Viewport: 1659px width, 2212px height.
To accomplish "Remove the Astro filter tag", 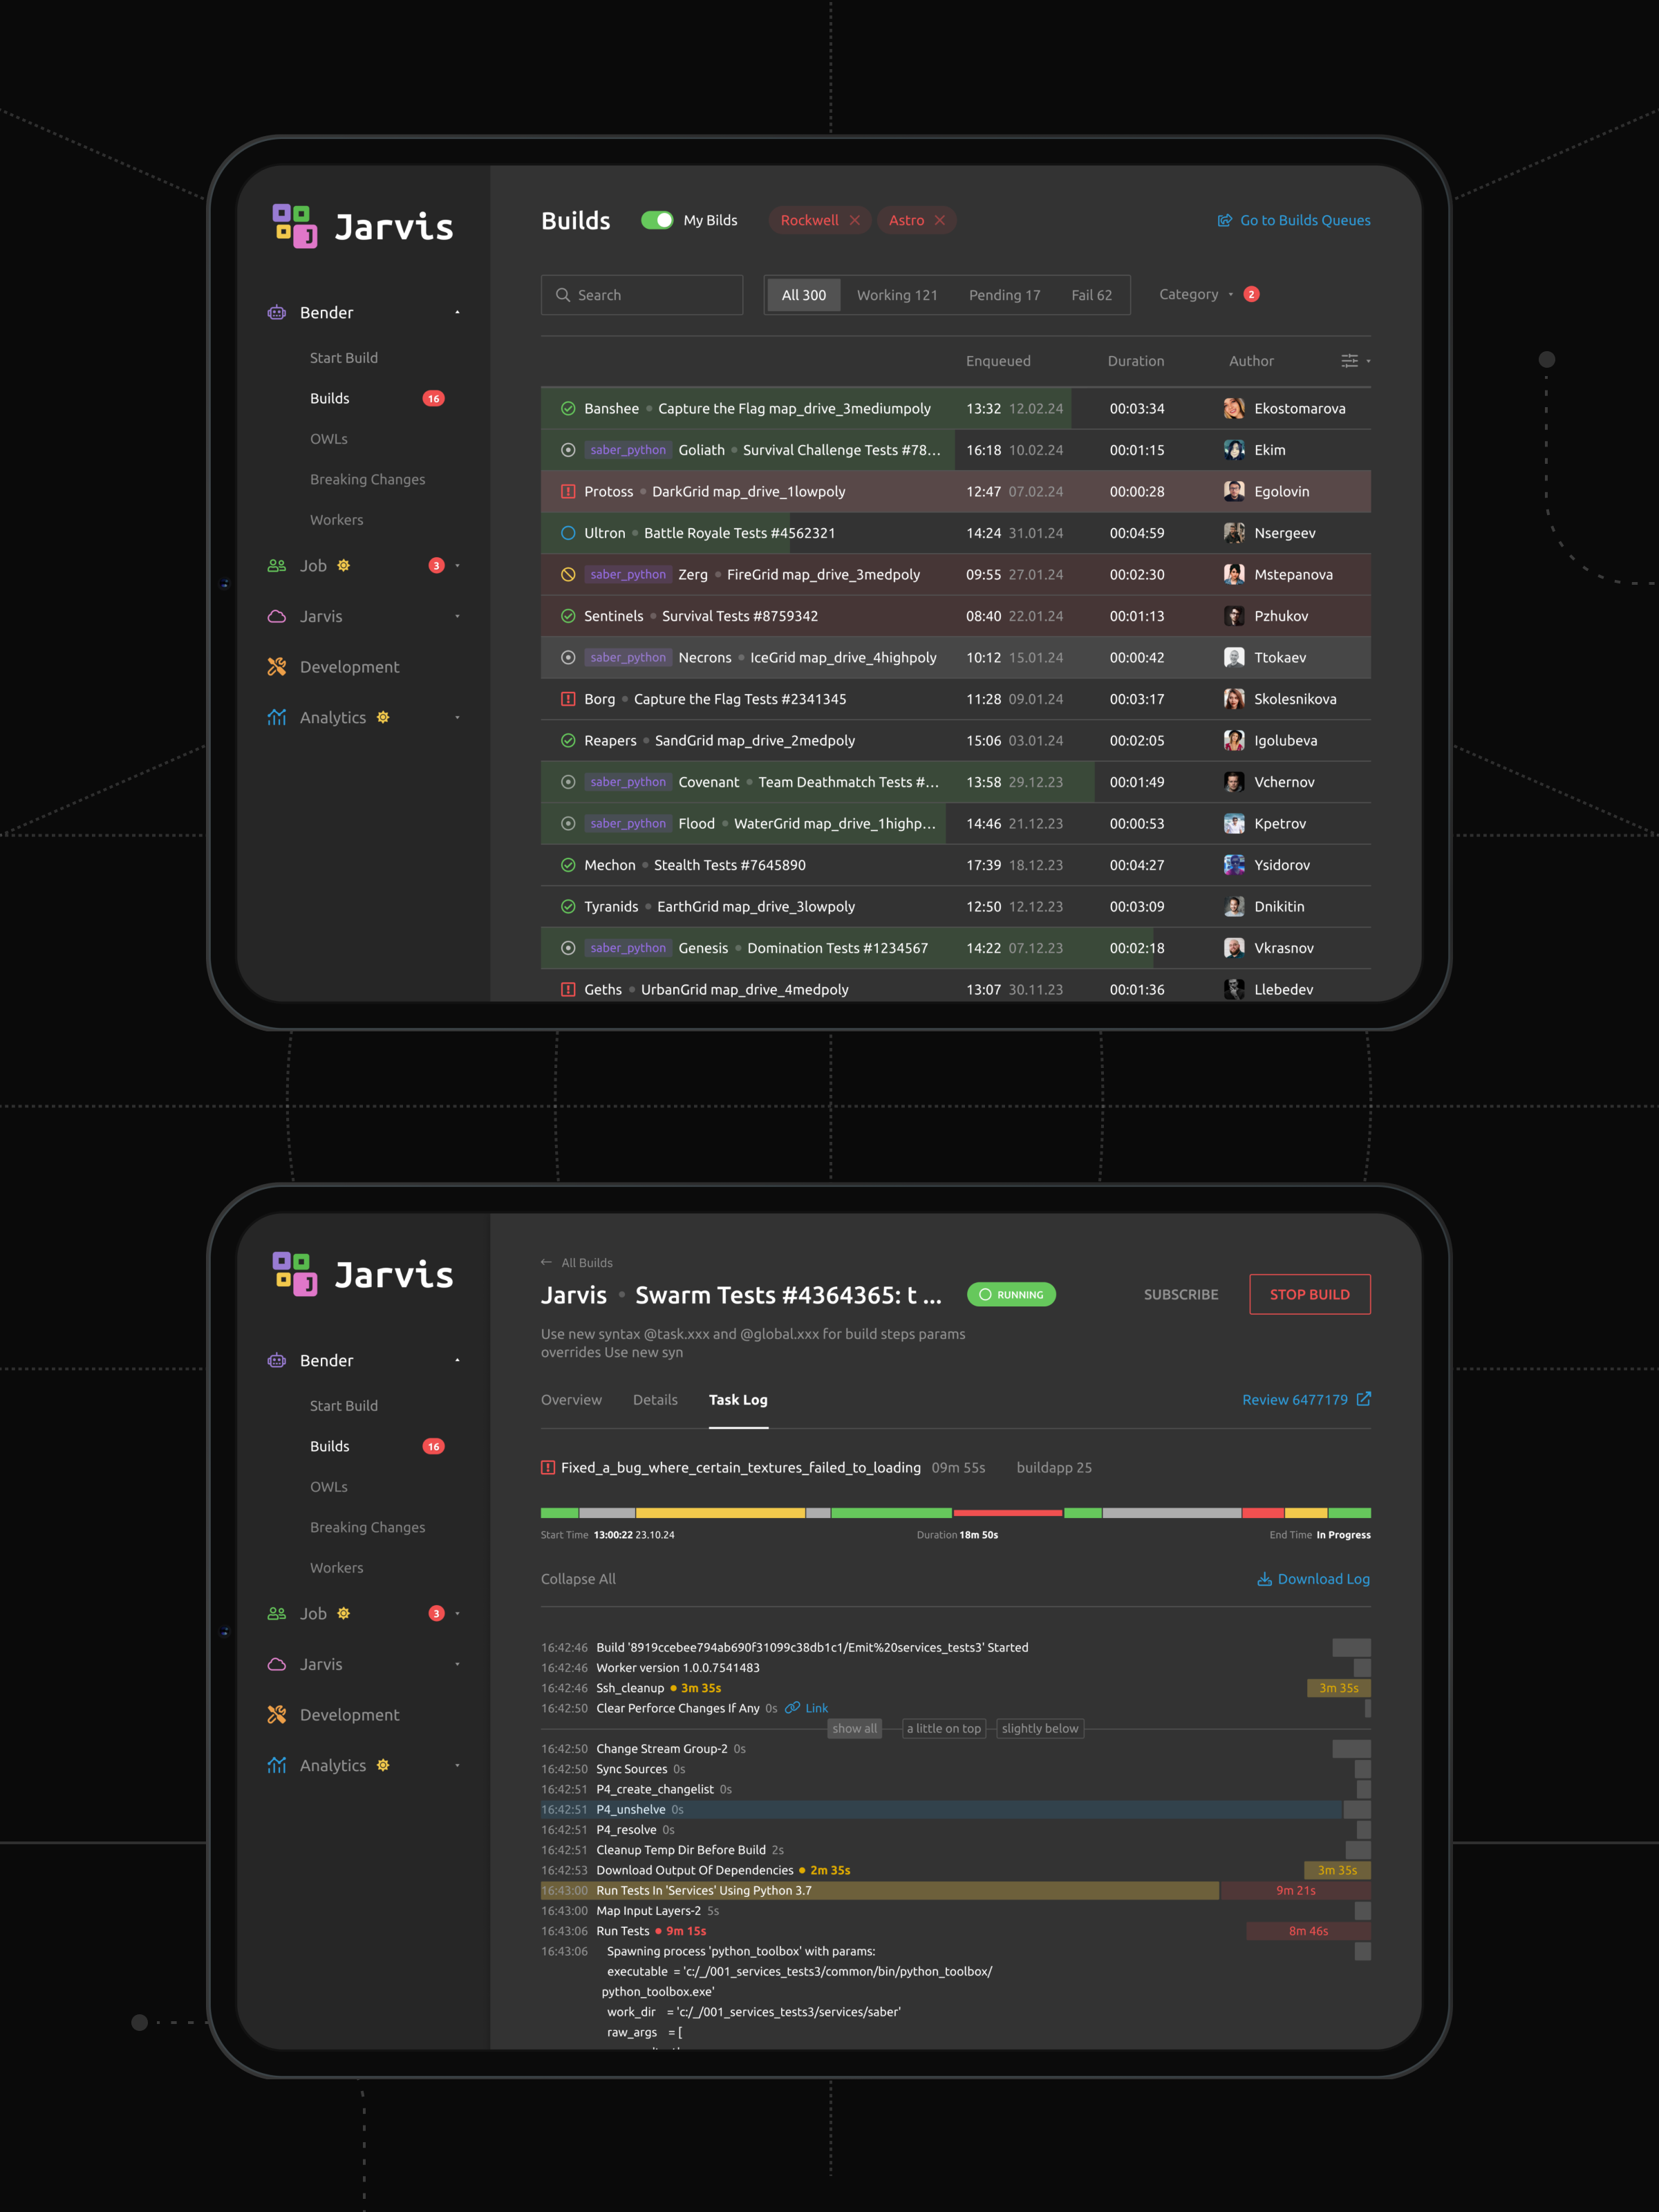I will [940, 220].
